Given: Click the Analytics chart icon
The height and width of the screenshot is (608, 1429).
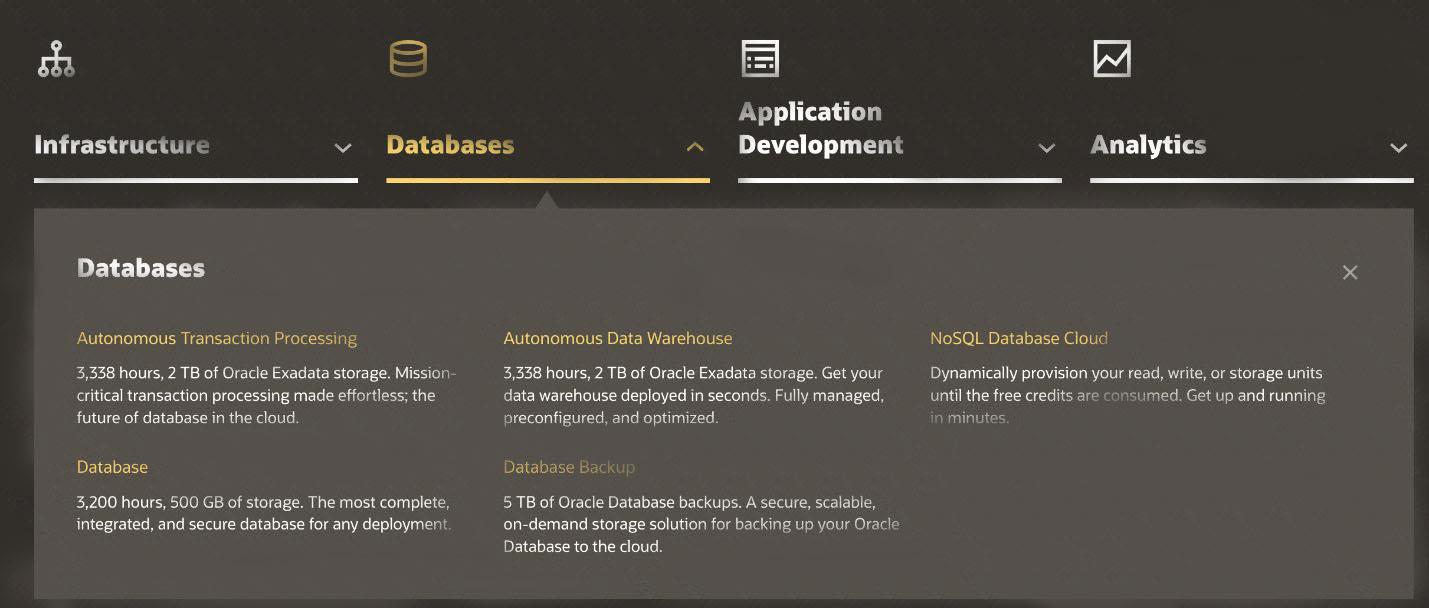Looking at the screenshot, I should [x=1112, y=58].
